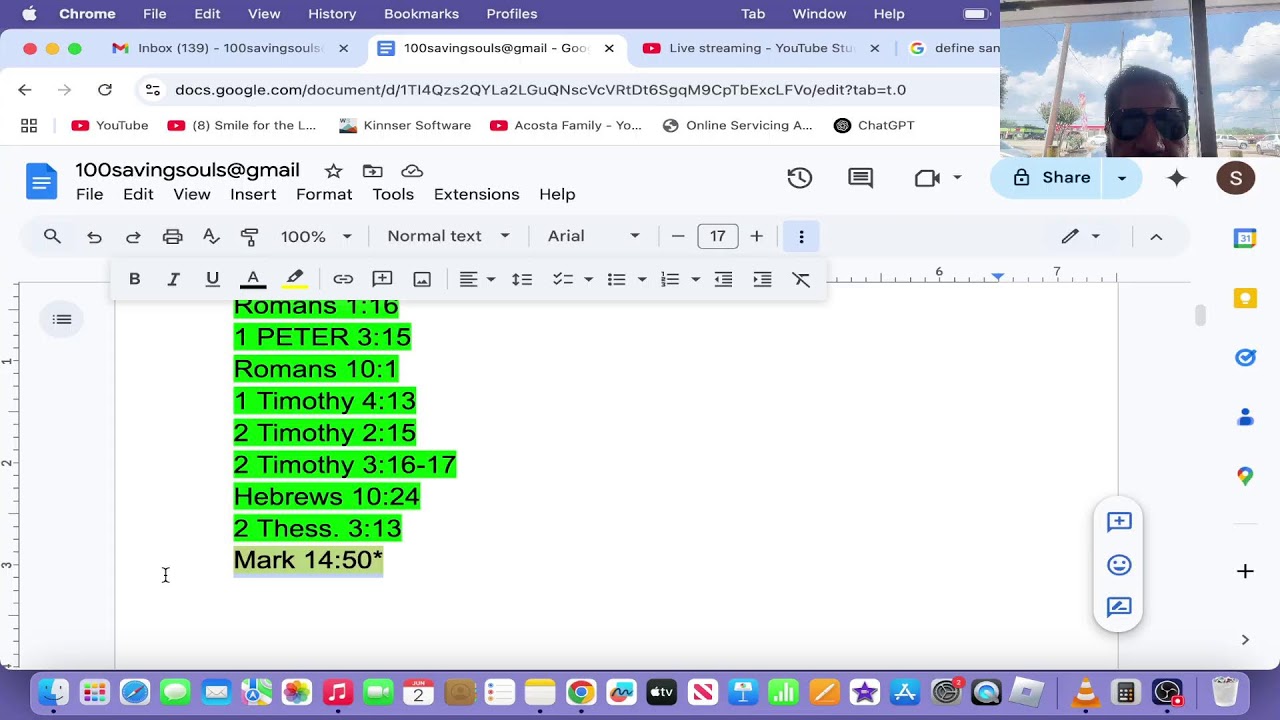This screenshot has height=720, width=1280.
Task: Toggle italic formatting
Action: (x=173, y=279)
